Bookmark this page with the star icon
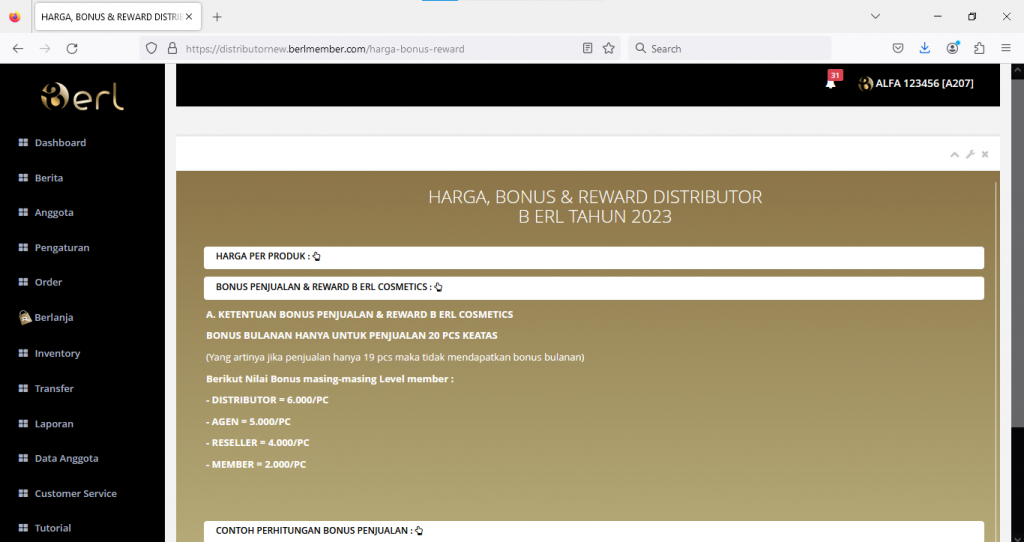Screen dimensions: 1024x542 (x=609, y=48)
